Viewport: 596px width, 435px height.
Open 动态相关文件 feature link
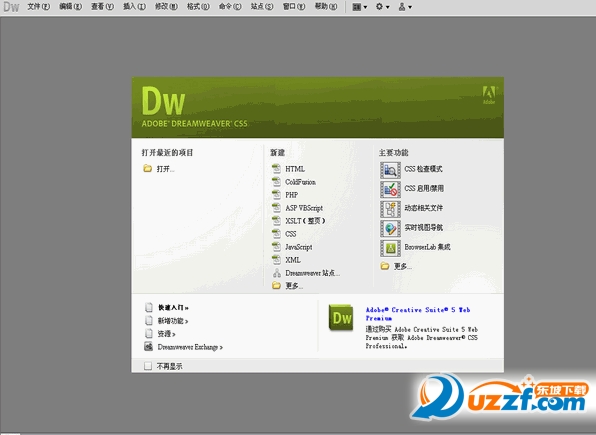pos(424,208)
